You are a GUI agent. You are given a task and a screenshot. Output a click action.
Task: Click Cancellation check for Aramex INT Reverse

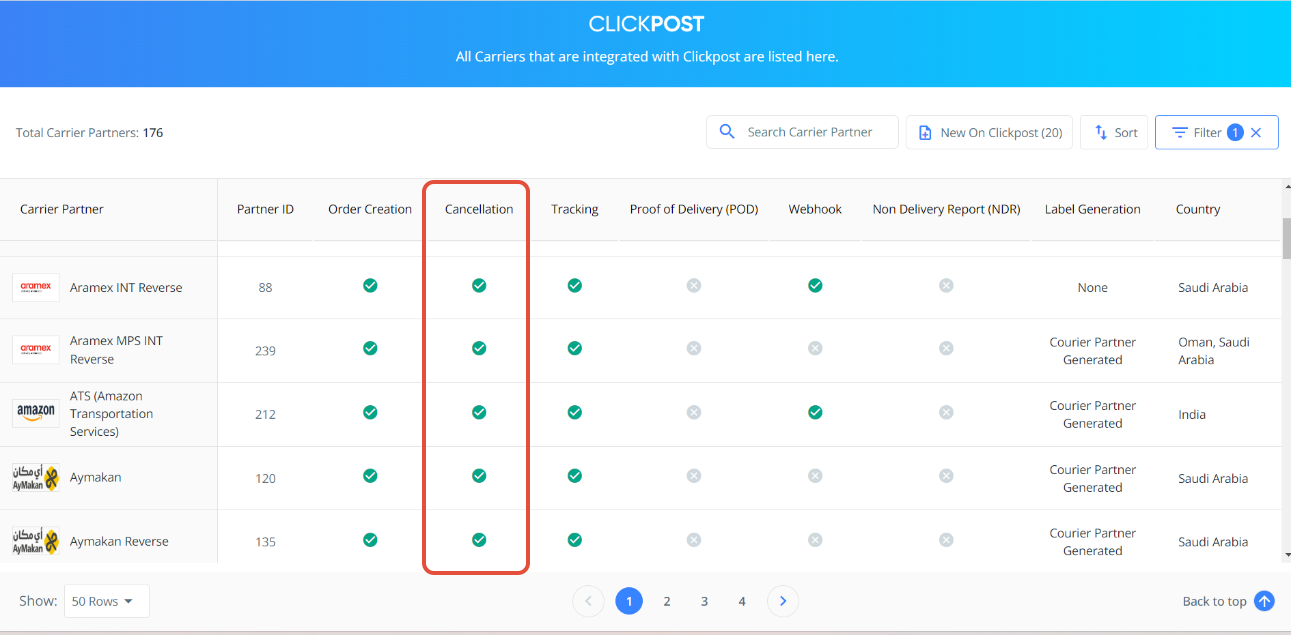(479, 285)
